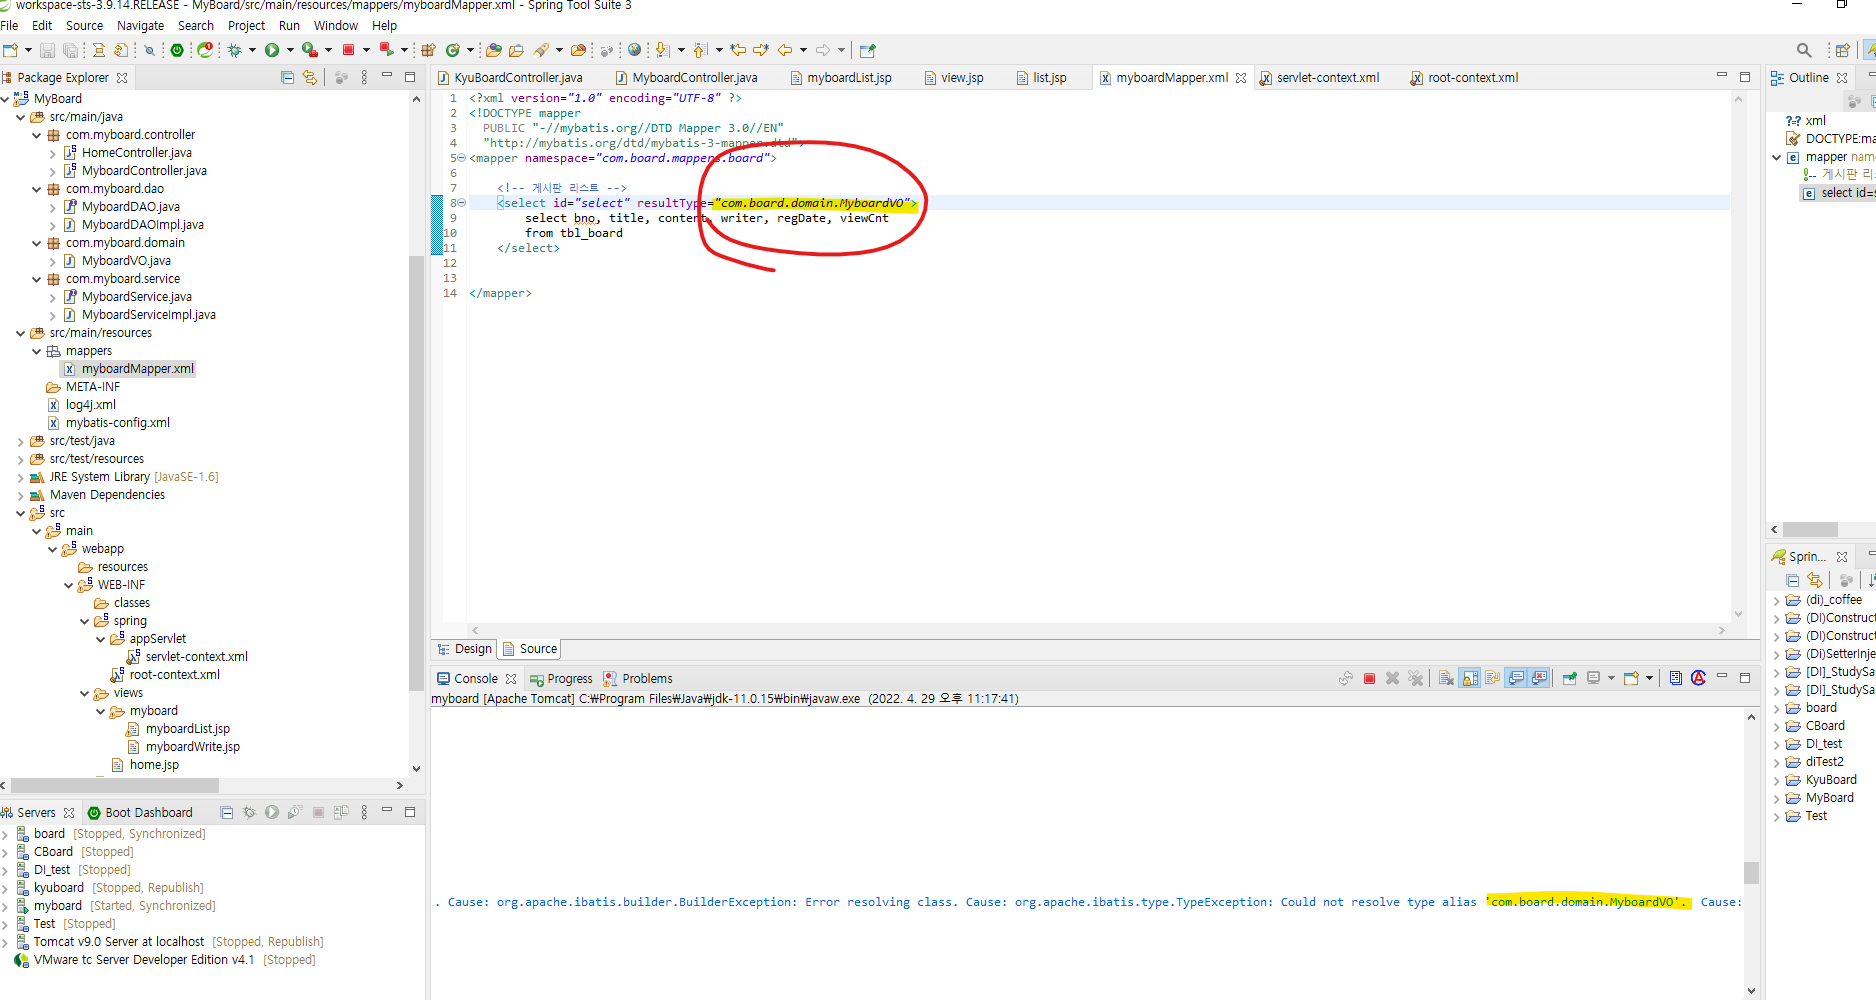The width and height of the screenshot is (1876, 1000).
Task: Terminate the console process red square
Action: pyautogui.click(x=1369, y=678)
